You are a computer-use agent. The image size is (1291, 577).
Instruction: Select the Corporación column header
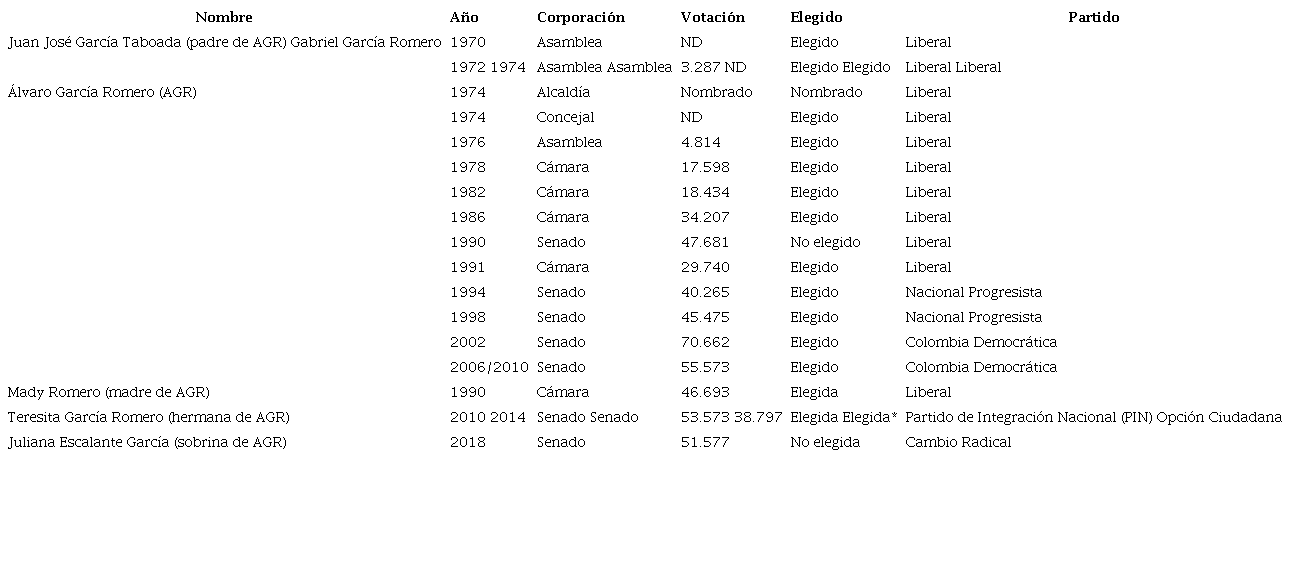(x=580, y=17)
